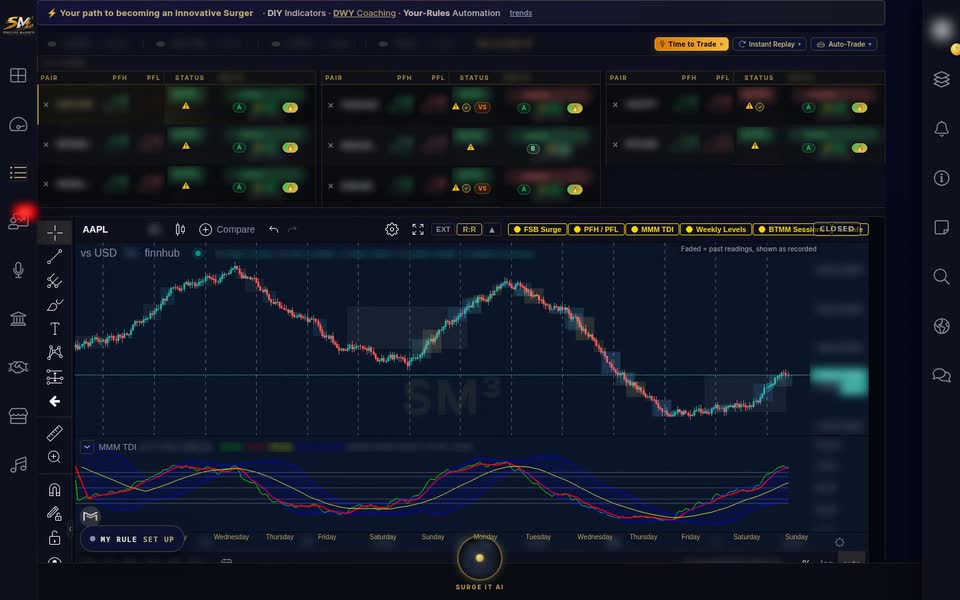The width and height of the screenshot is (960, 600).
Task: Open the Auto-Trade dropdown
Action: 844,44
